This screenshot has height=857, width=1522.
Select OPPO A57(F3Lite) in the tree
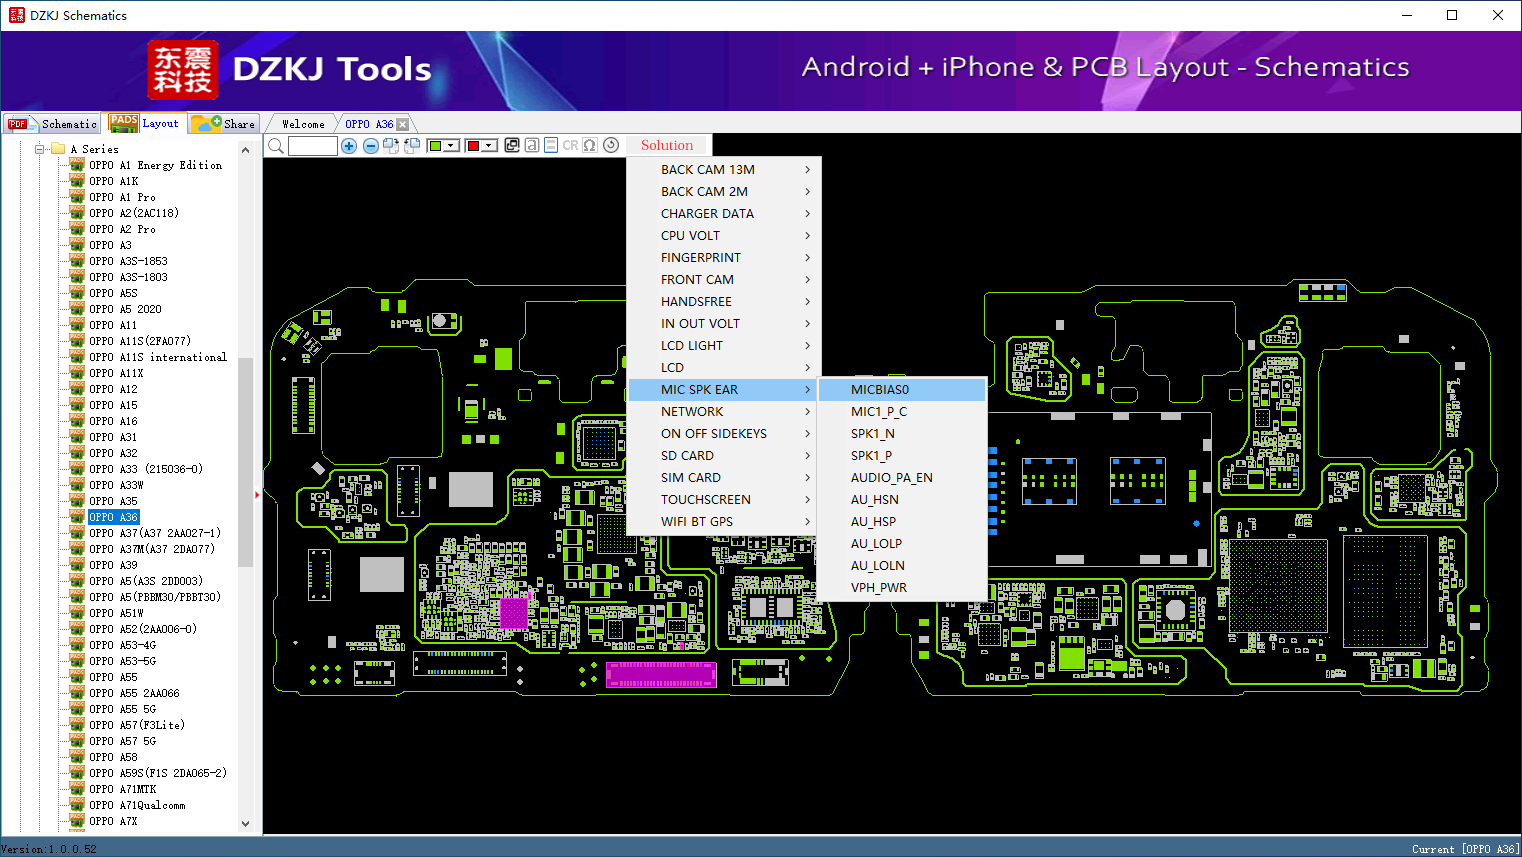coord(137,725)
